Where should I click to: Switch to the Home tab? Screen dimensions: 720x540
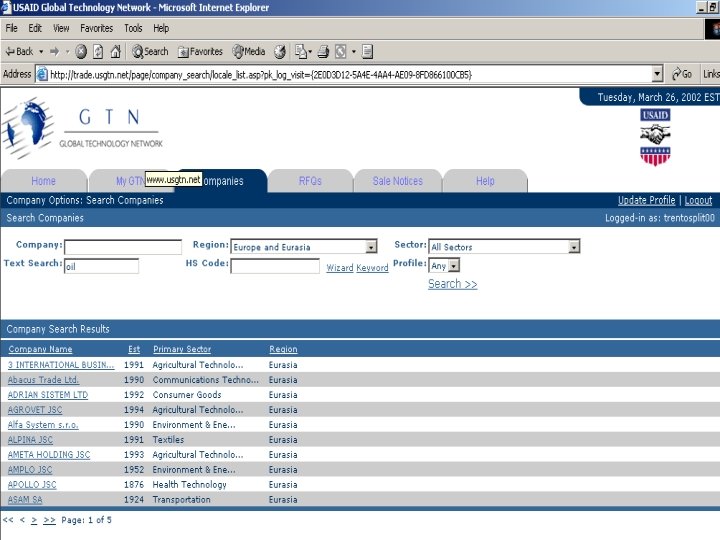(x=44, y=181)
